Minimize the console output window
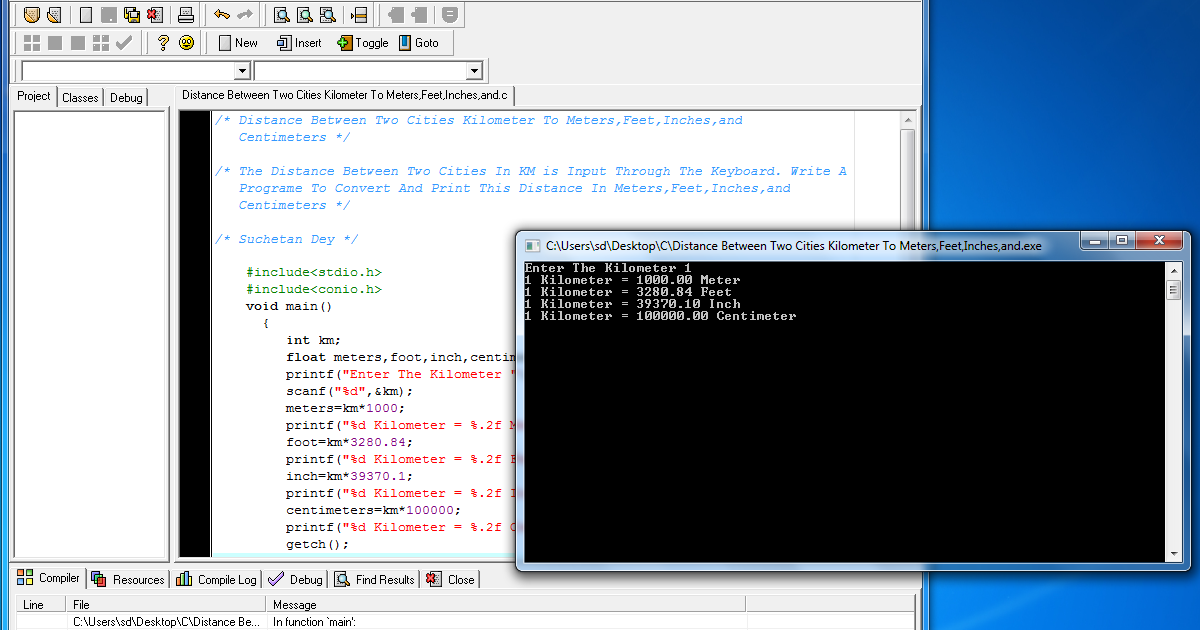Screen dimensions: 1200x630 (x=1094, y=241)
